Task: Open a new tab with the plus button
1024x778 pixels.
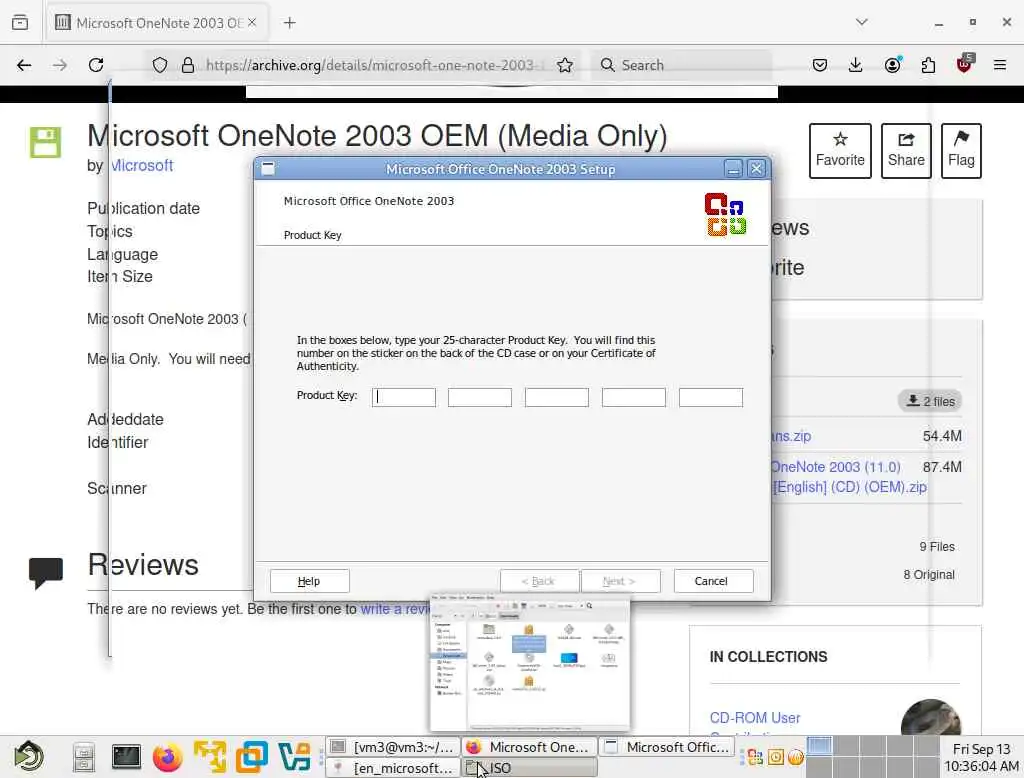Action: coord(290,23)
